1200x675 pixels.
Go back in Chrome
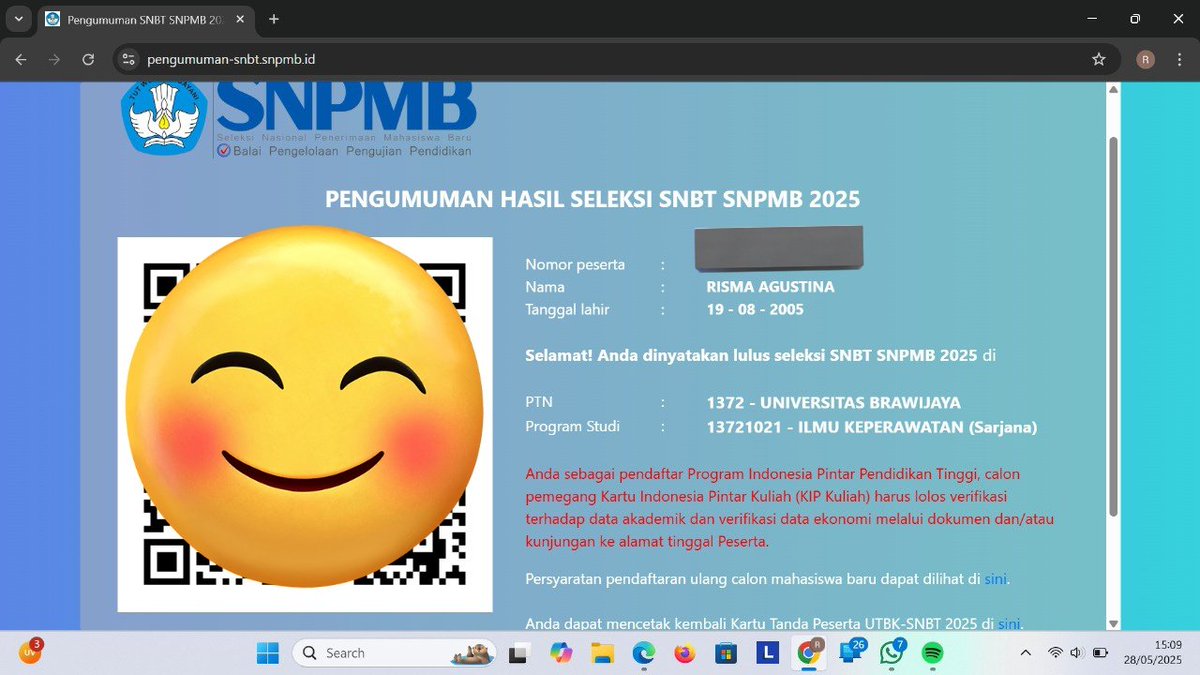(x=21, y=59)
